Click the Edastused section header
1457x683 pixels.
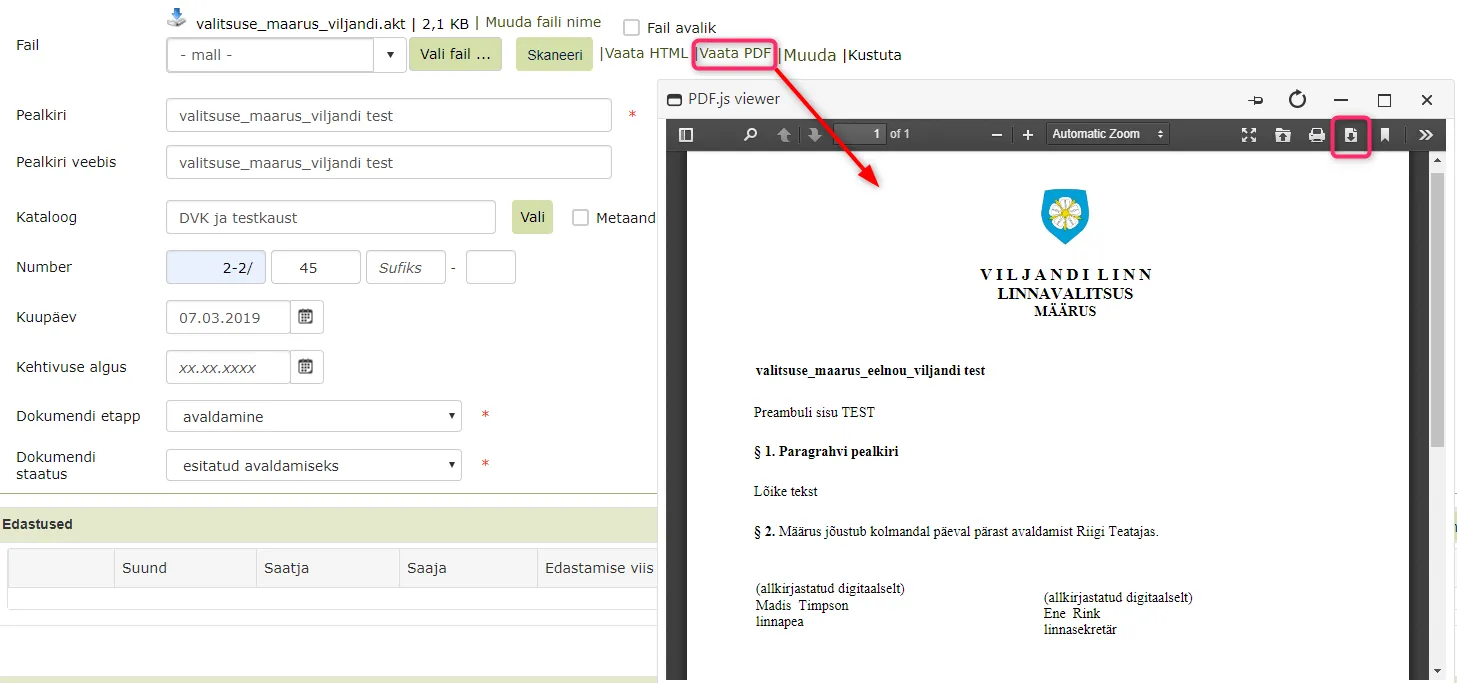[x=328, y=524]
